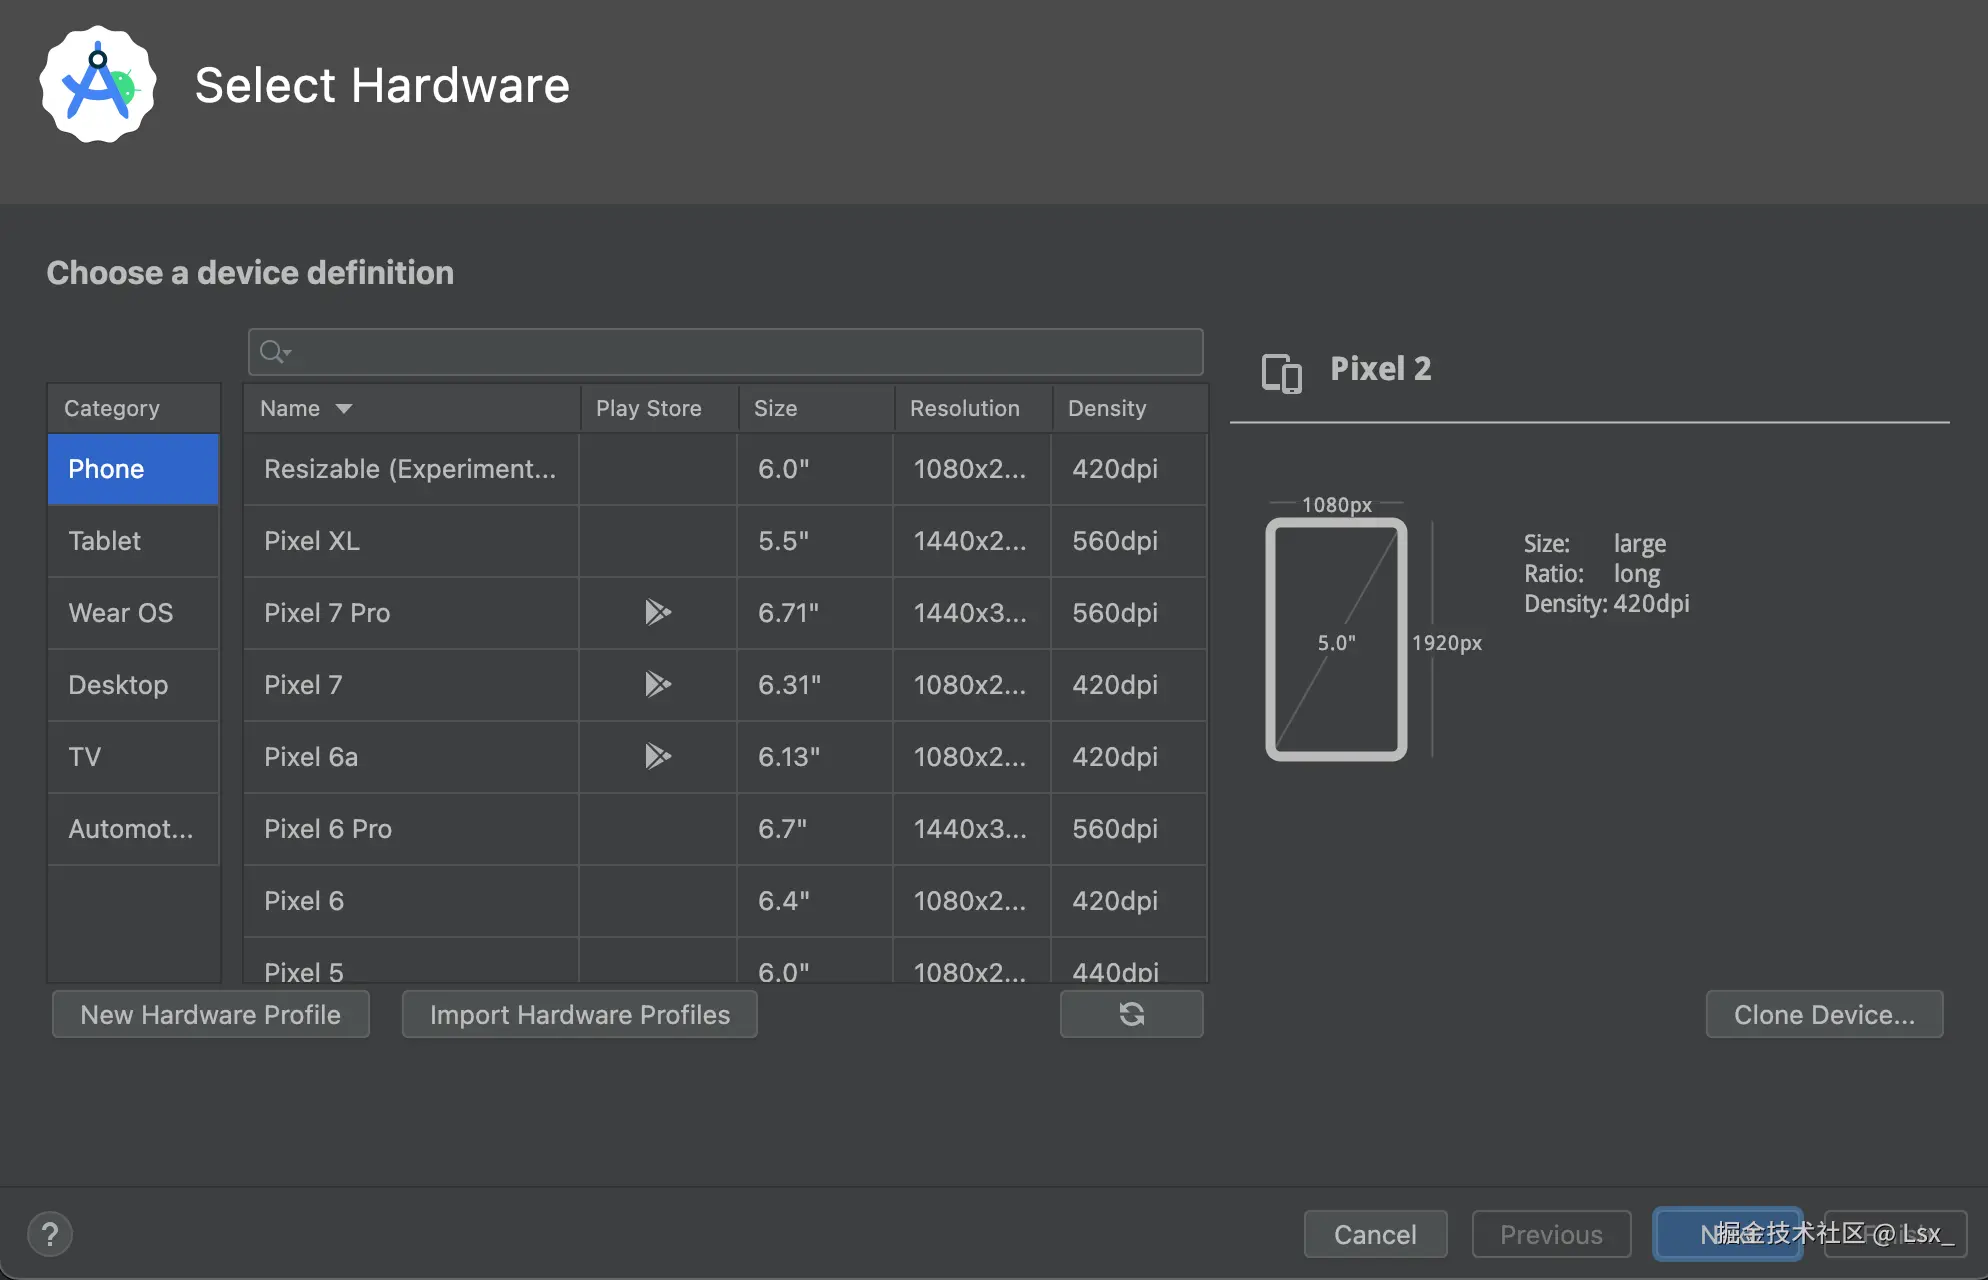This screenshot has width=1988, height=1280.
Task: Open help with the question mark icon
Action: point(50,1234)
